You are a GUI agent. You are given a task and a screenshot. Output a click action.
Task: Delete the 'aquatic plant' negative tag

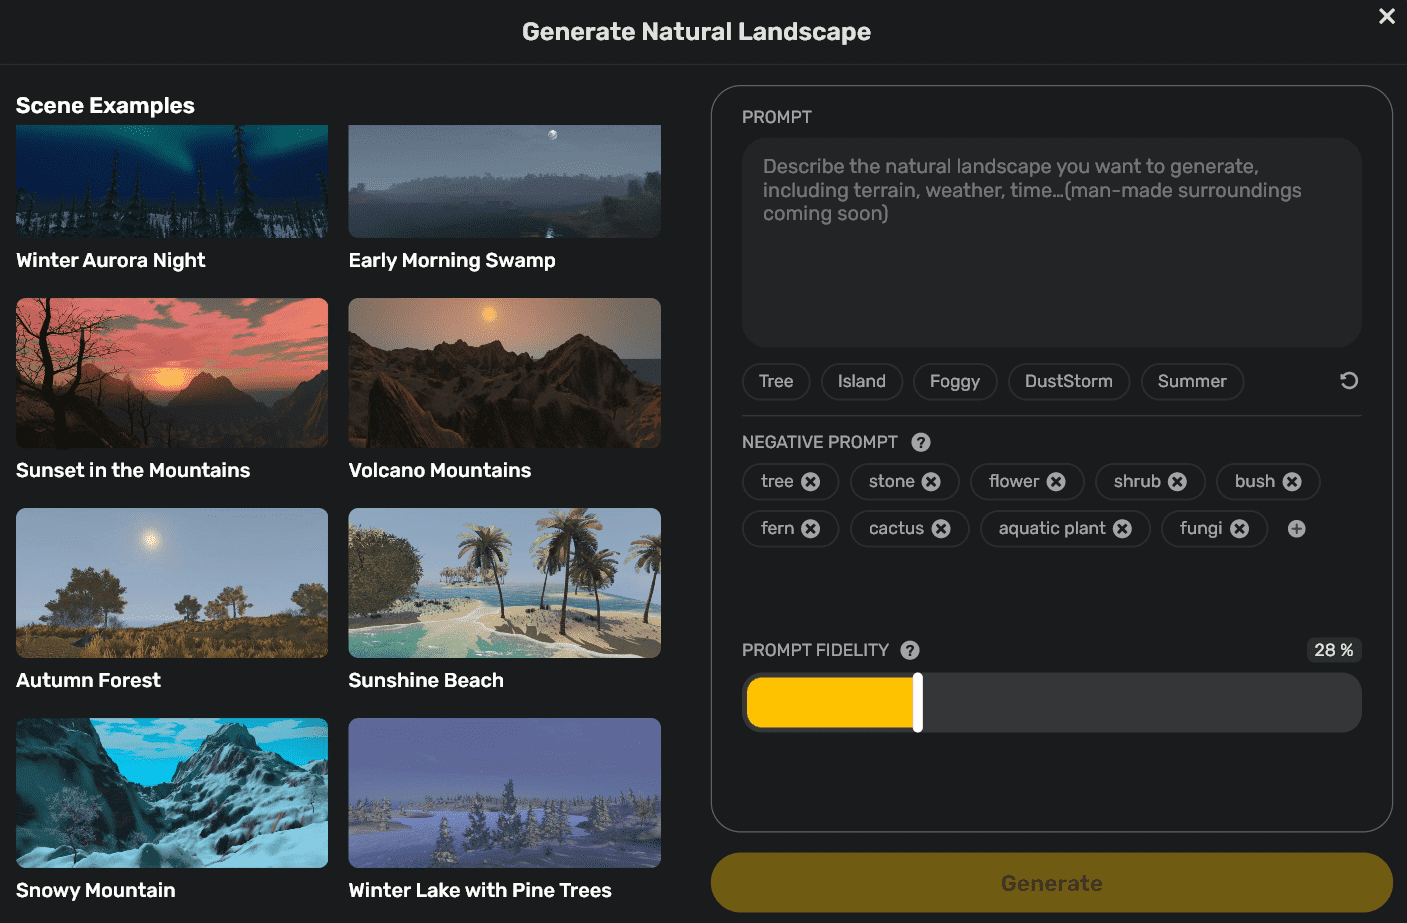1122,529
